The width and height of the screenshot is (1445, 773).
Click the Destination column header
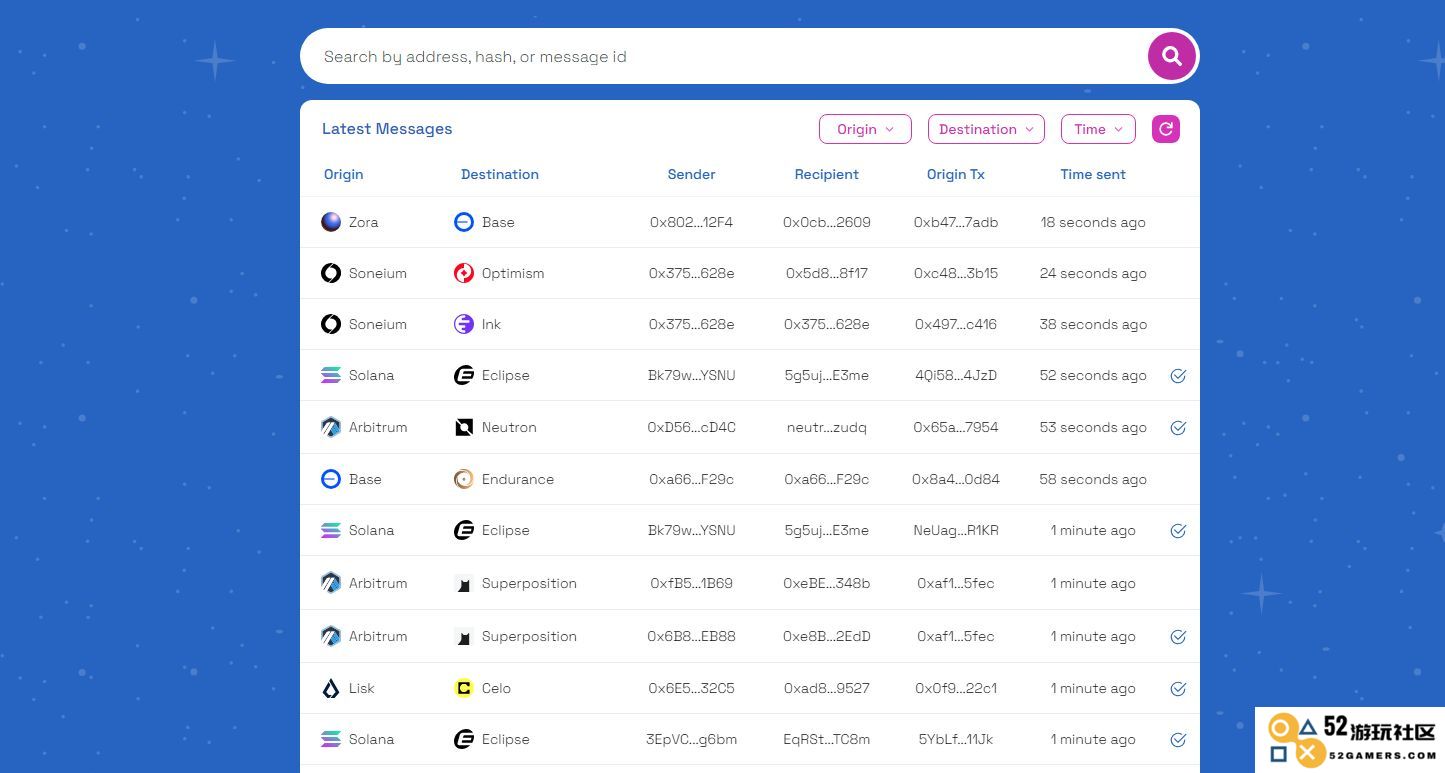tap(500, 174)
